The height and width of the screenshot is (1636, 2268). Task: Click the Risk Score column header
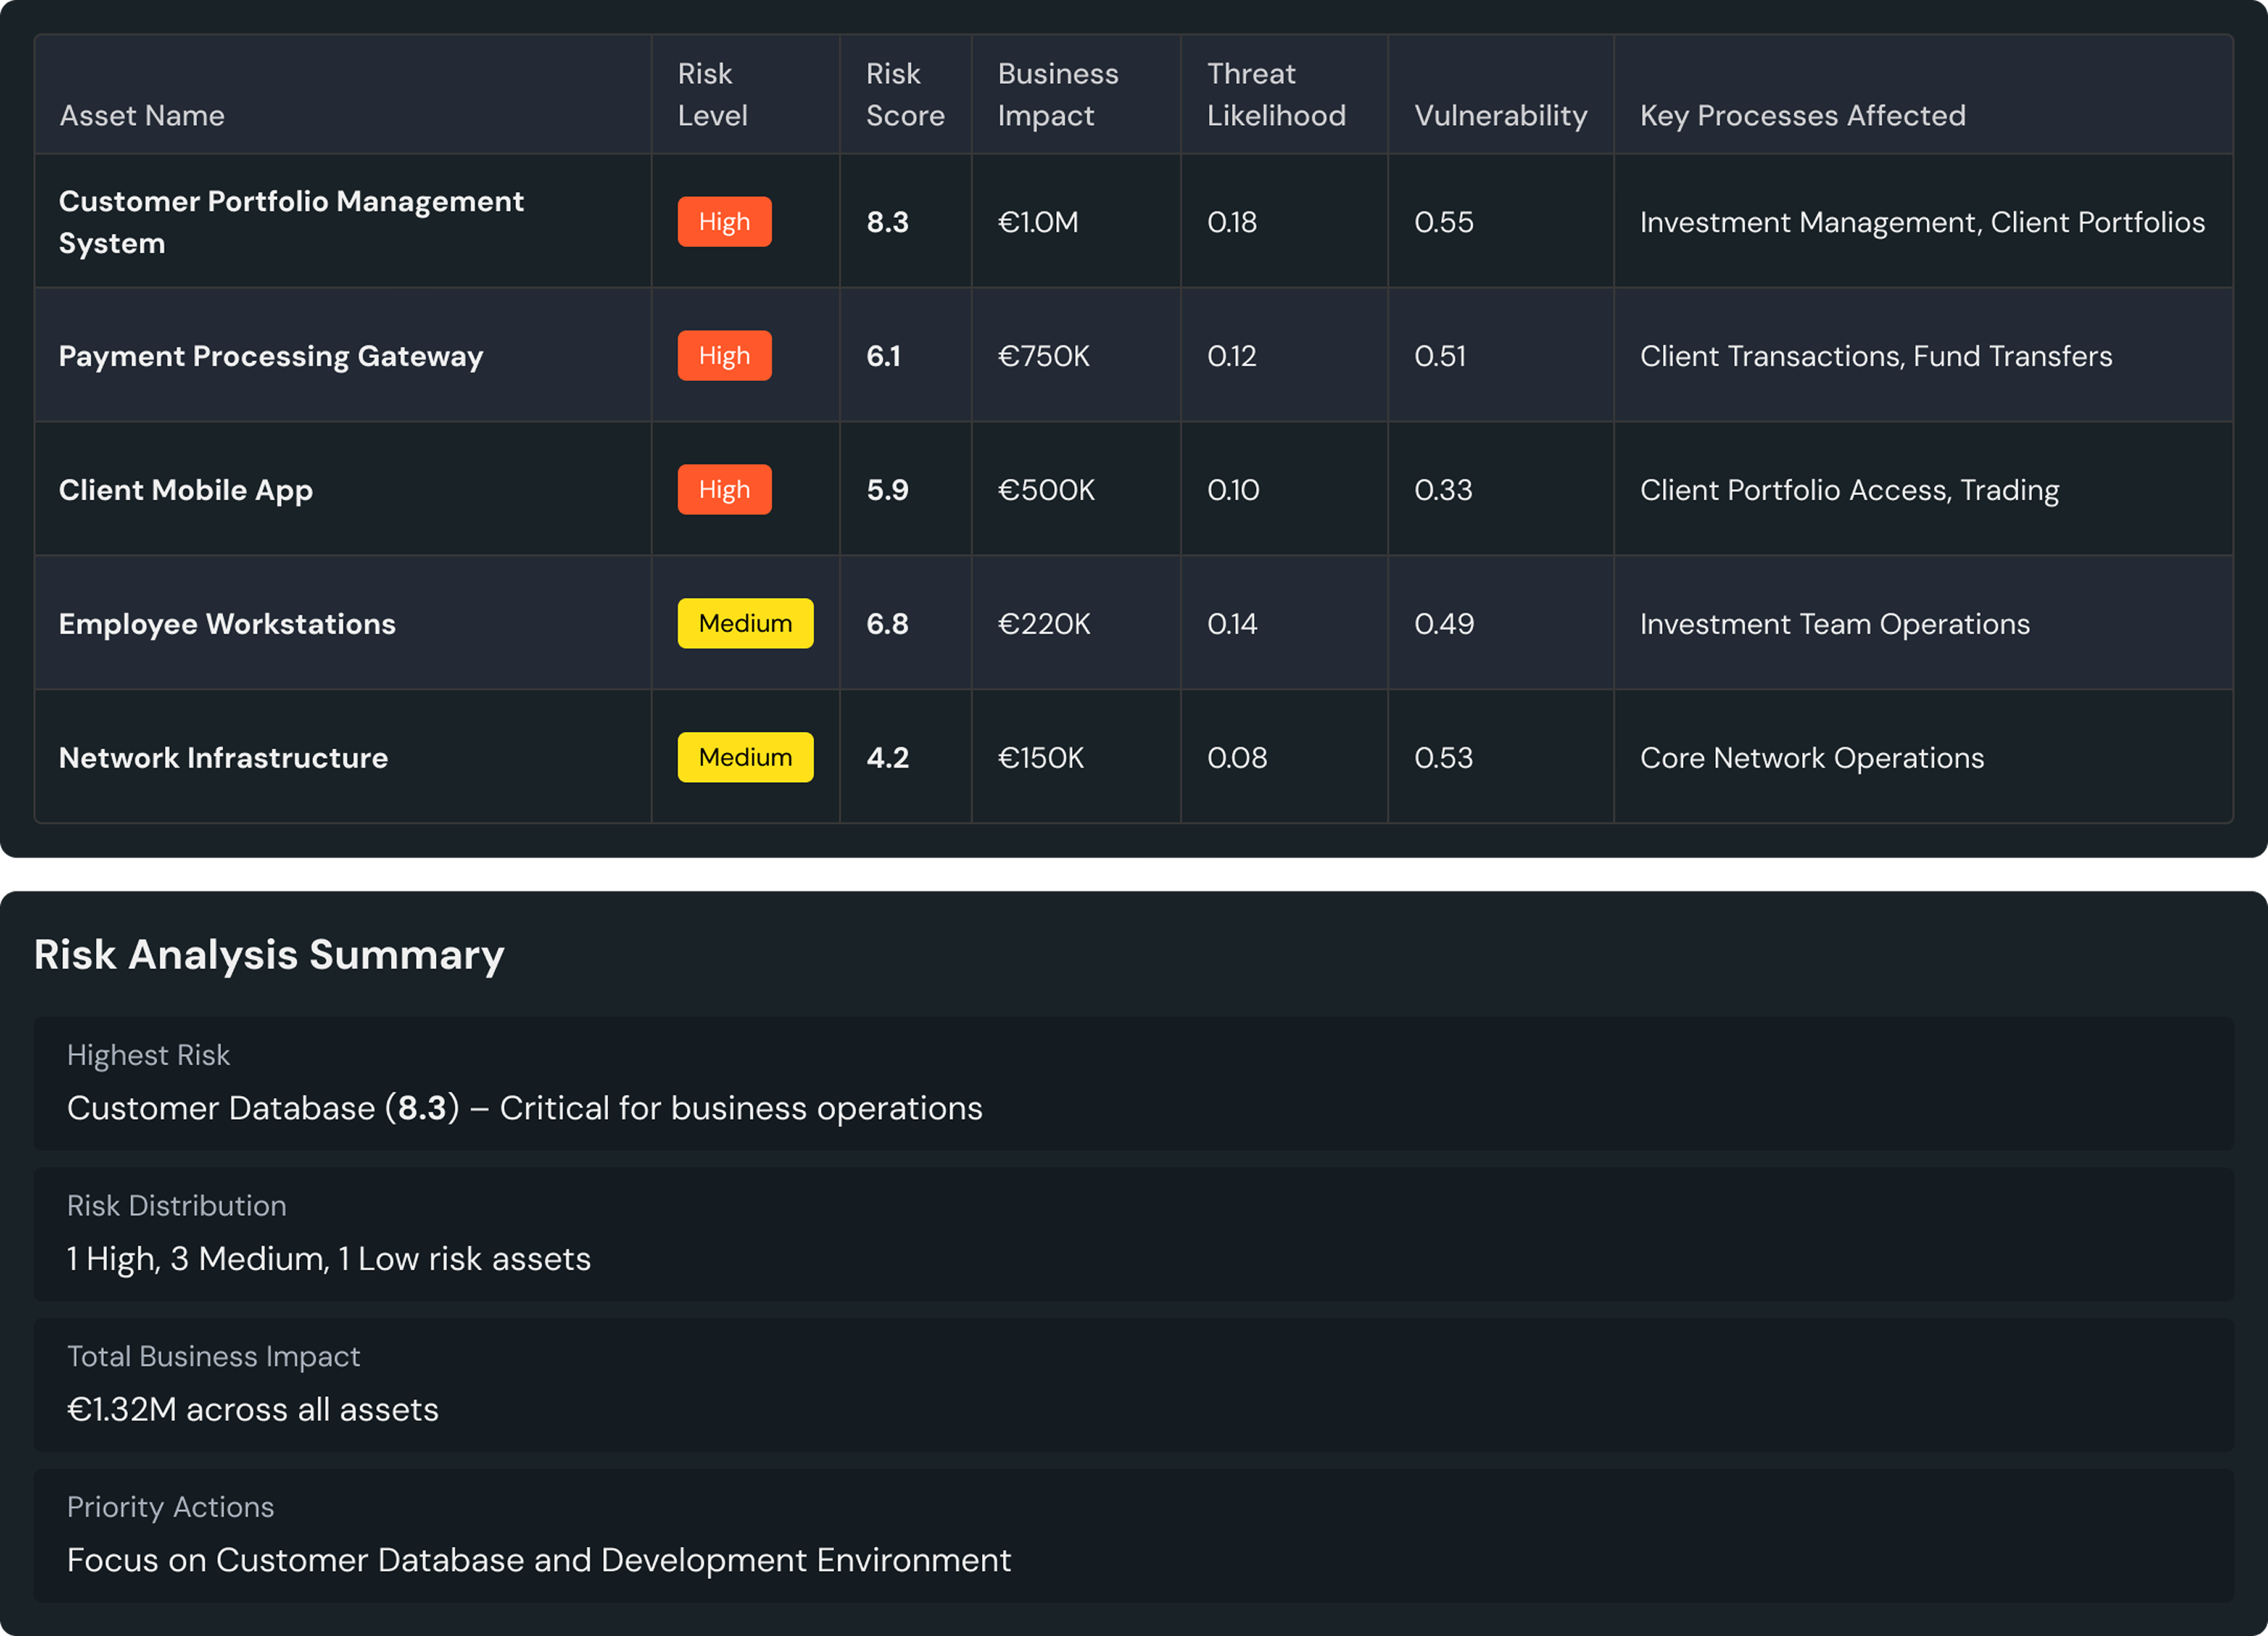(x=904, y=95)
